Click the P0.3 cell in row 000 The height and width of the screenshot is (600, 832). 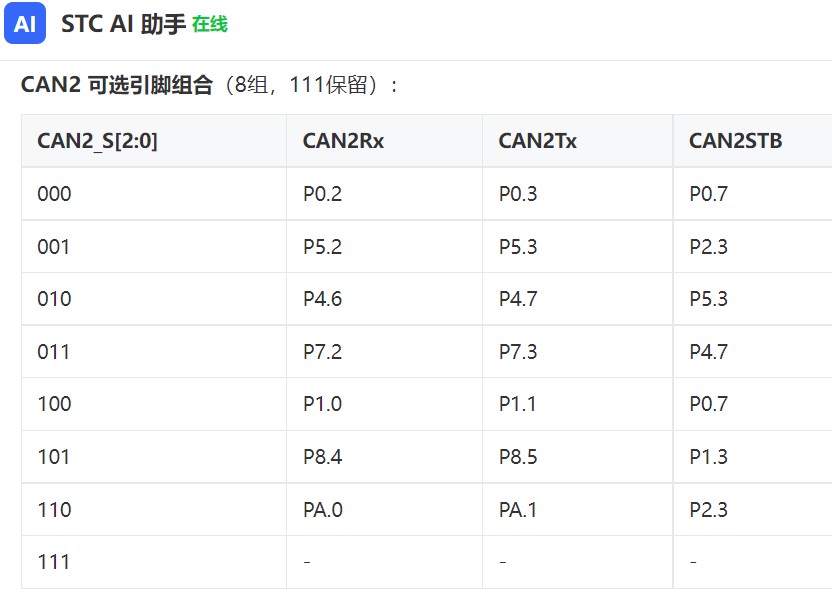[x=518, y=194]
